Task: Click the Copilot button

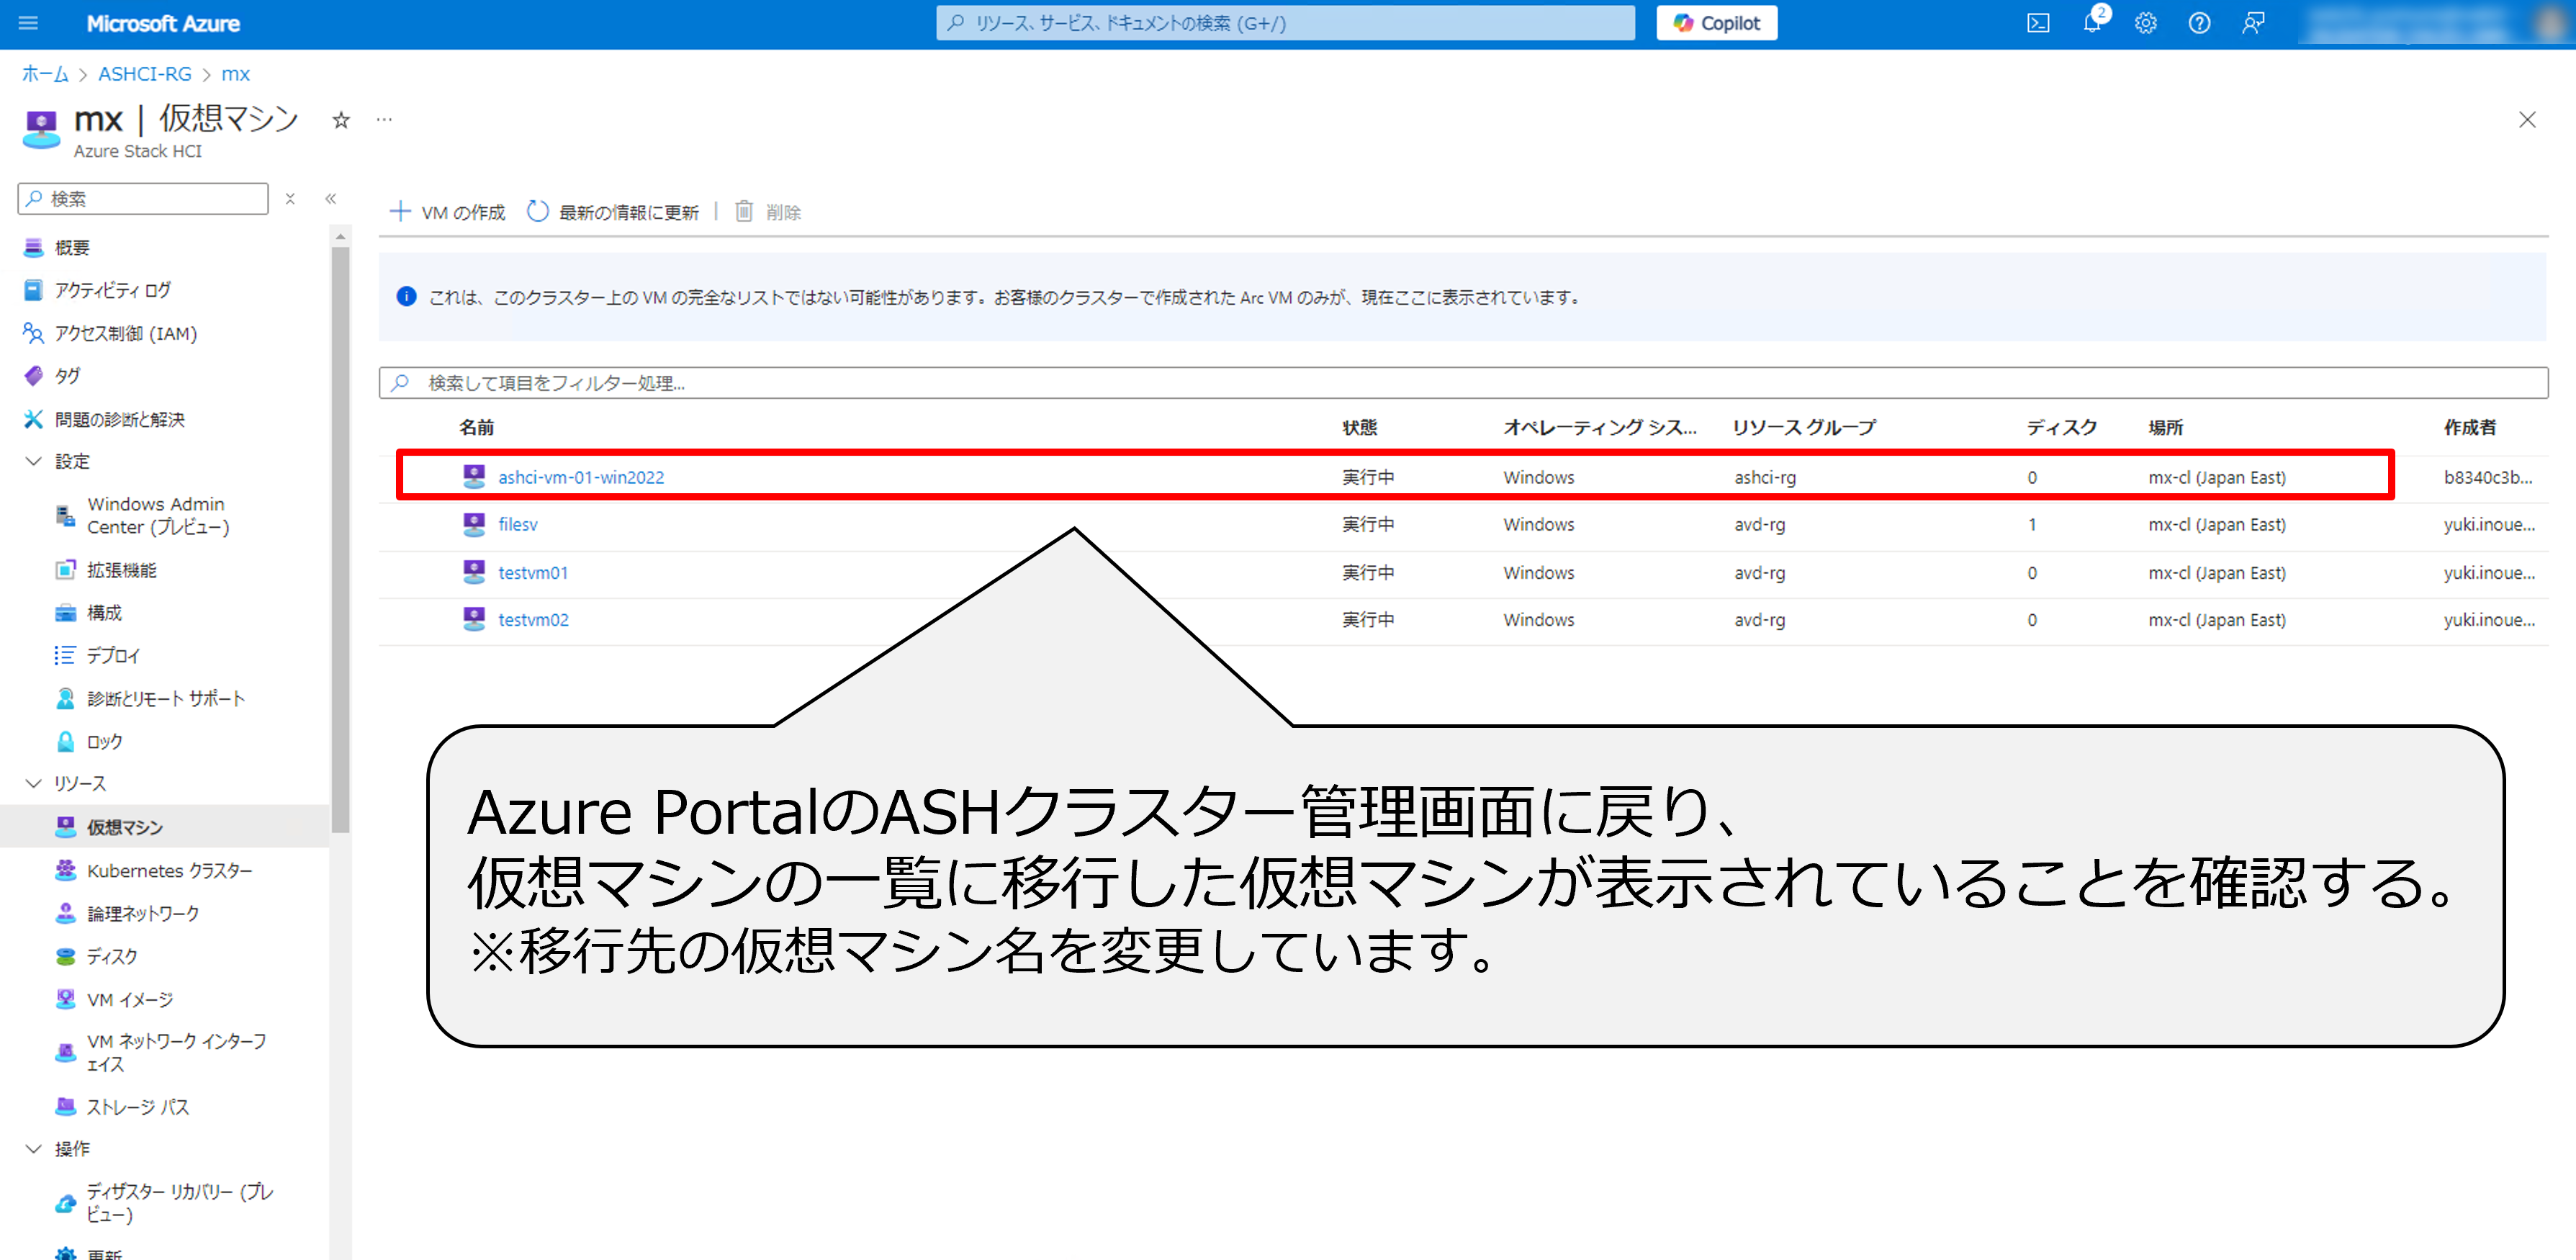Action: coord(1716,23)
